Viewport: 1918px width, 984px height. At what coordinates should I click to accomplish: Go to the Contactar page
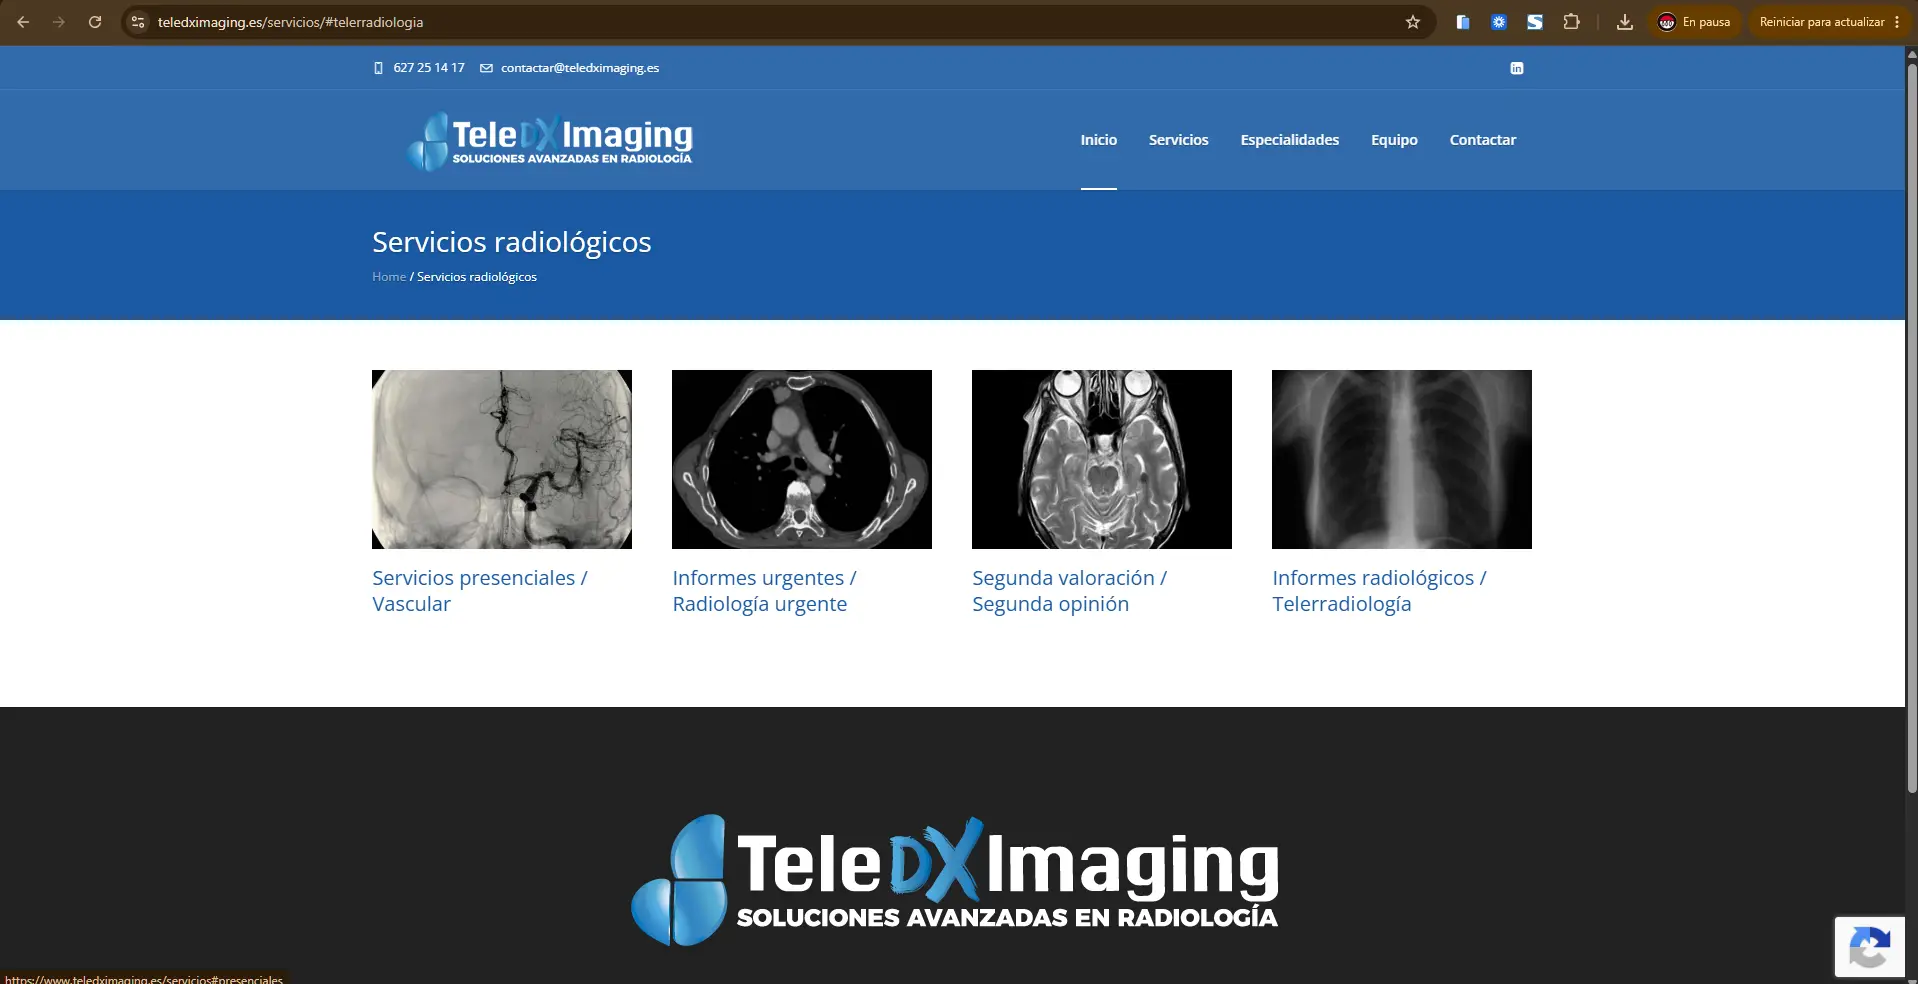click(1483, 140)
